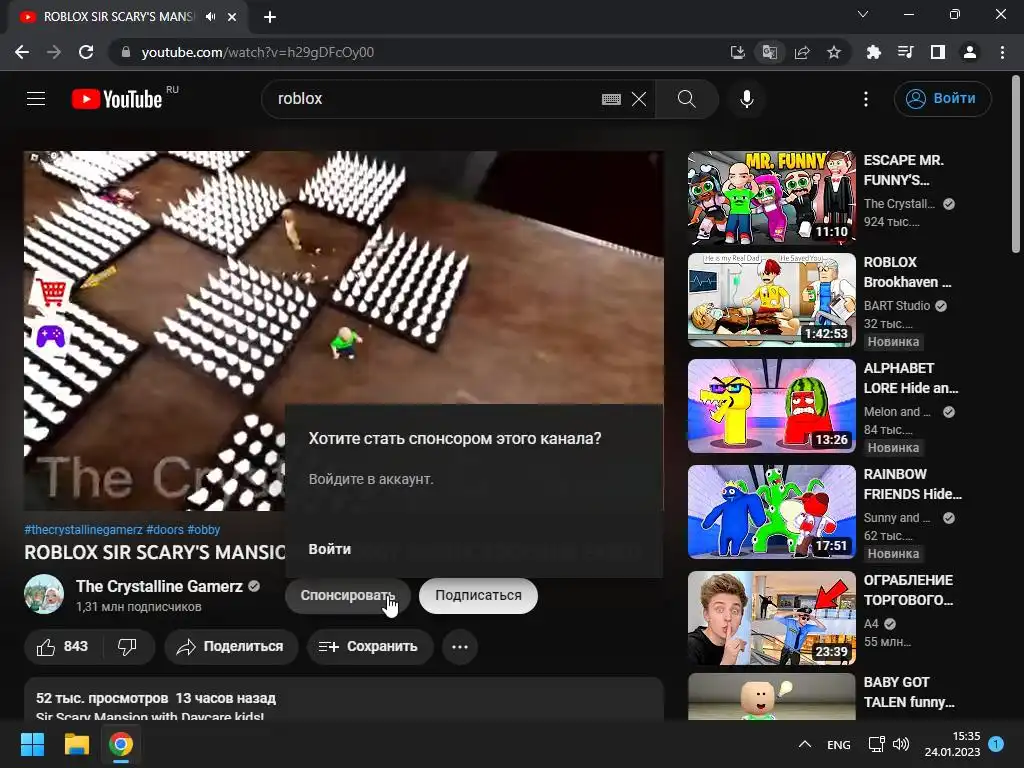Open The Crystalline Gamerz channel name
1024x768 pixels.
[x=159, y=586]
